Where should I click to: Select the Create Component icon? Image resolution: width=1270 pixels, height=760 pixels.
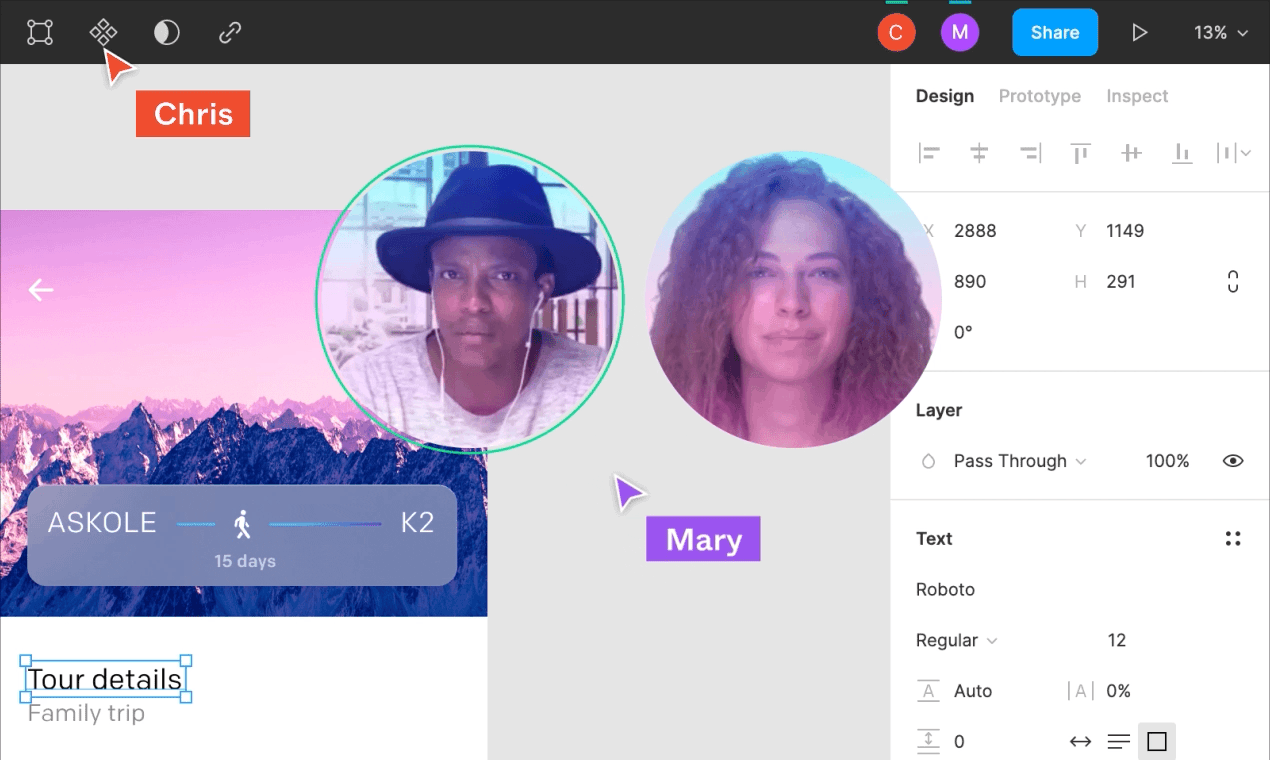tap(103, 33)
